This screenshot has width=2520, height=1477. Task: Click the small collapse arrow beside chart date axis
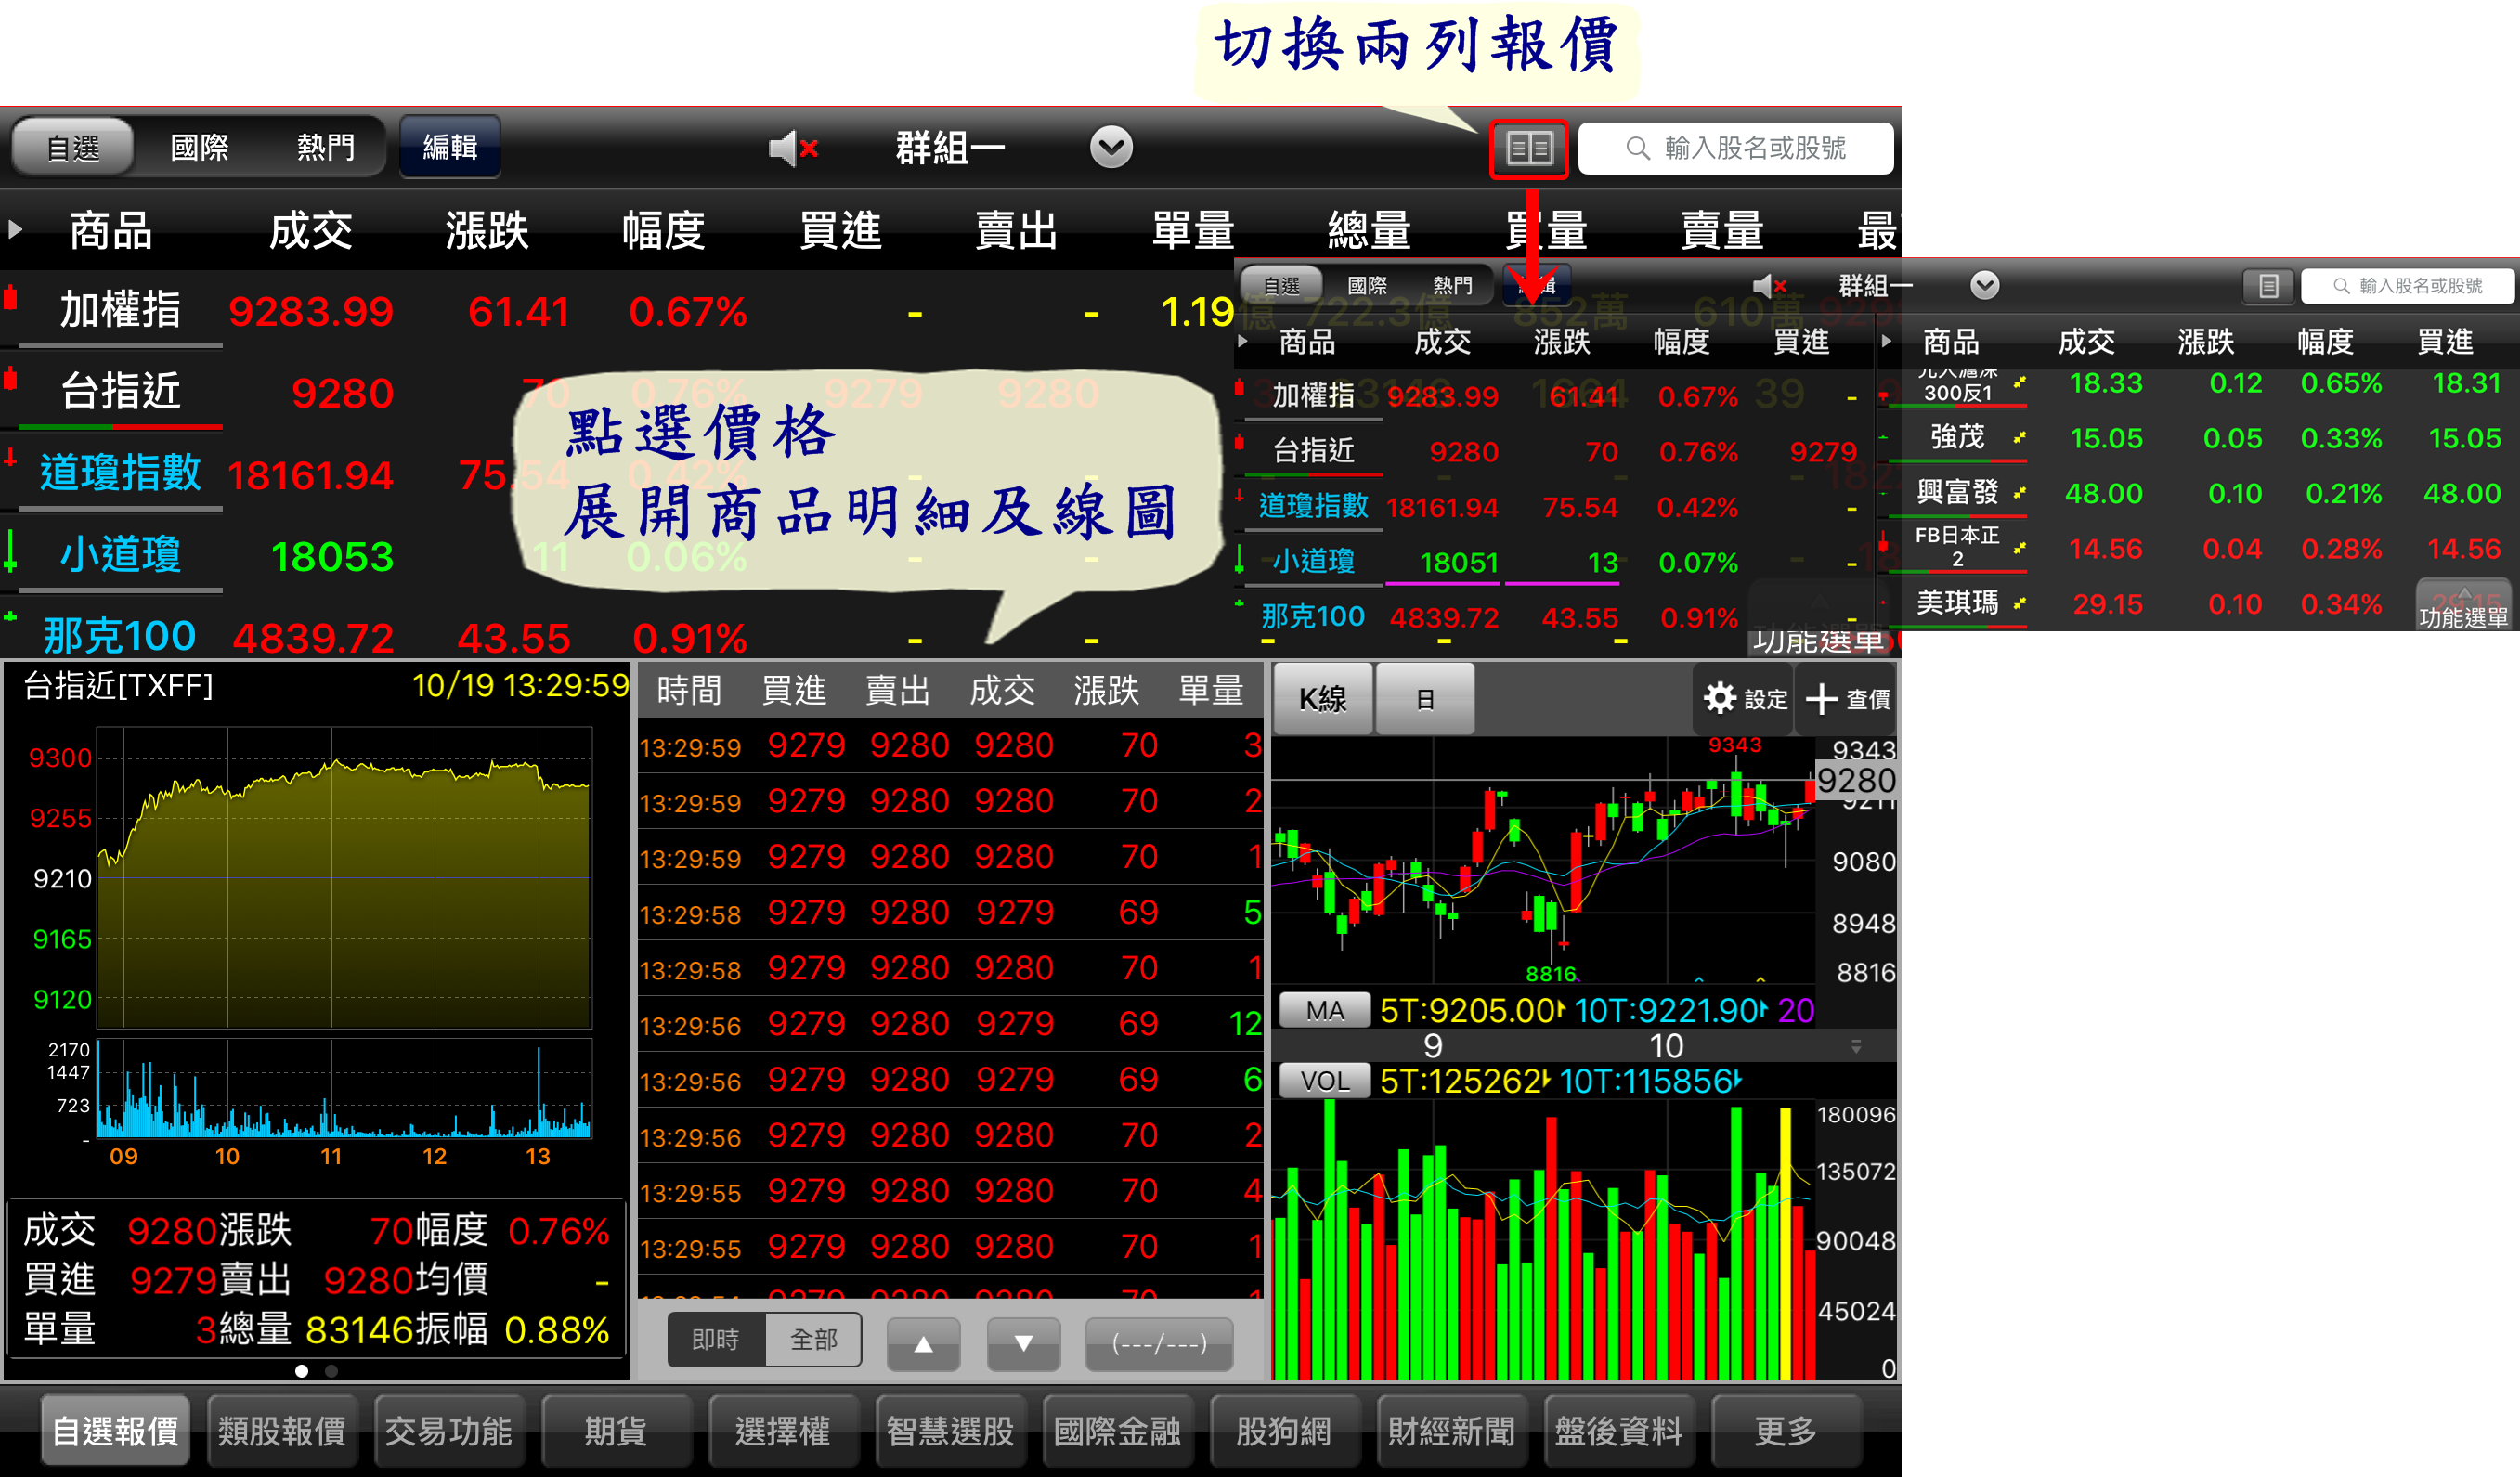tap(1856, 1047)
